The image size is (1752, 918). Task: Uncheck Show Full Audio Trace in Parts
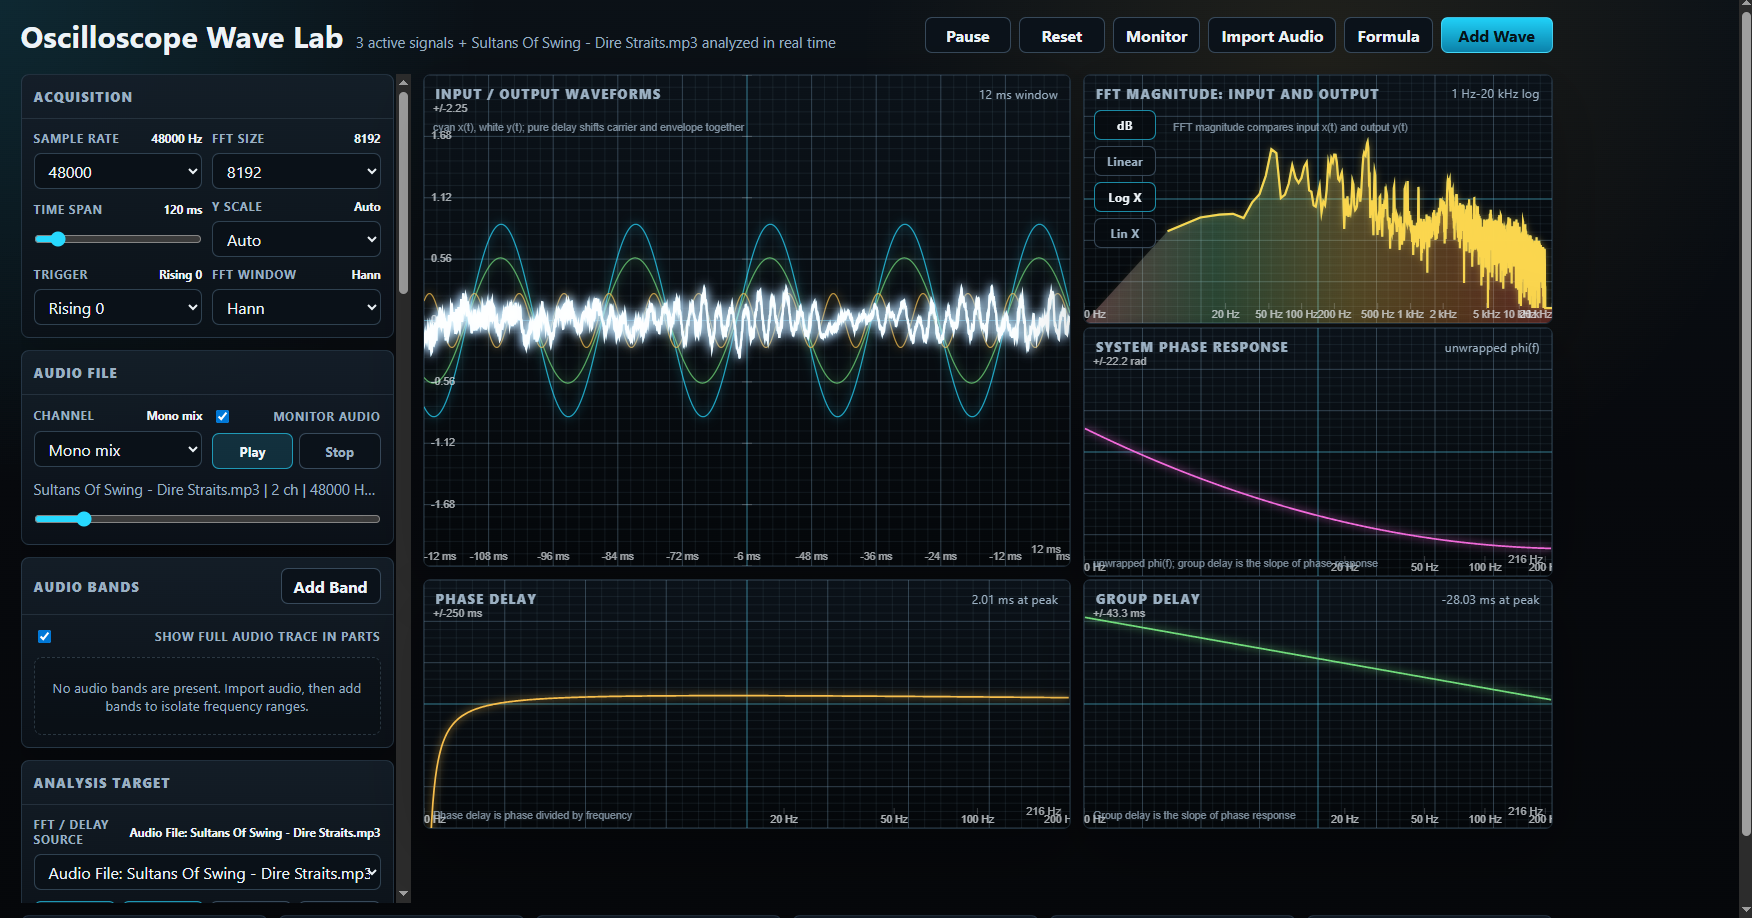tap(45, 636)
